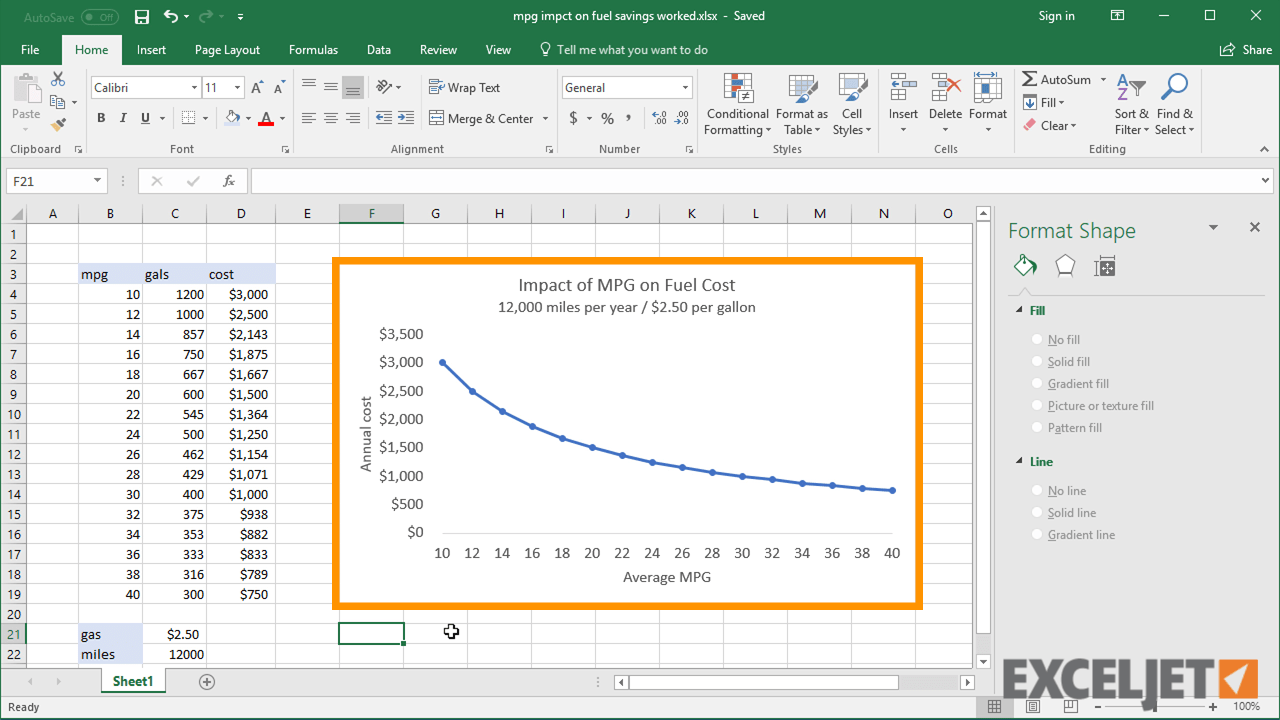The width and height of the screenshot is (1280, 720).
Task: Select the Effects icon in Format Shape pane
Action: coord(1064,265)
